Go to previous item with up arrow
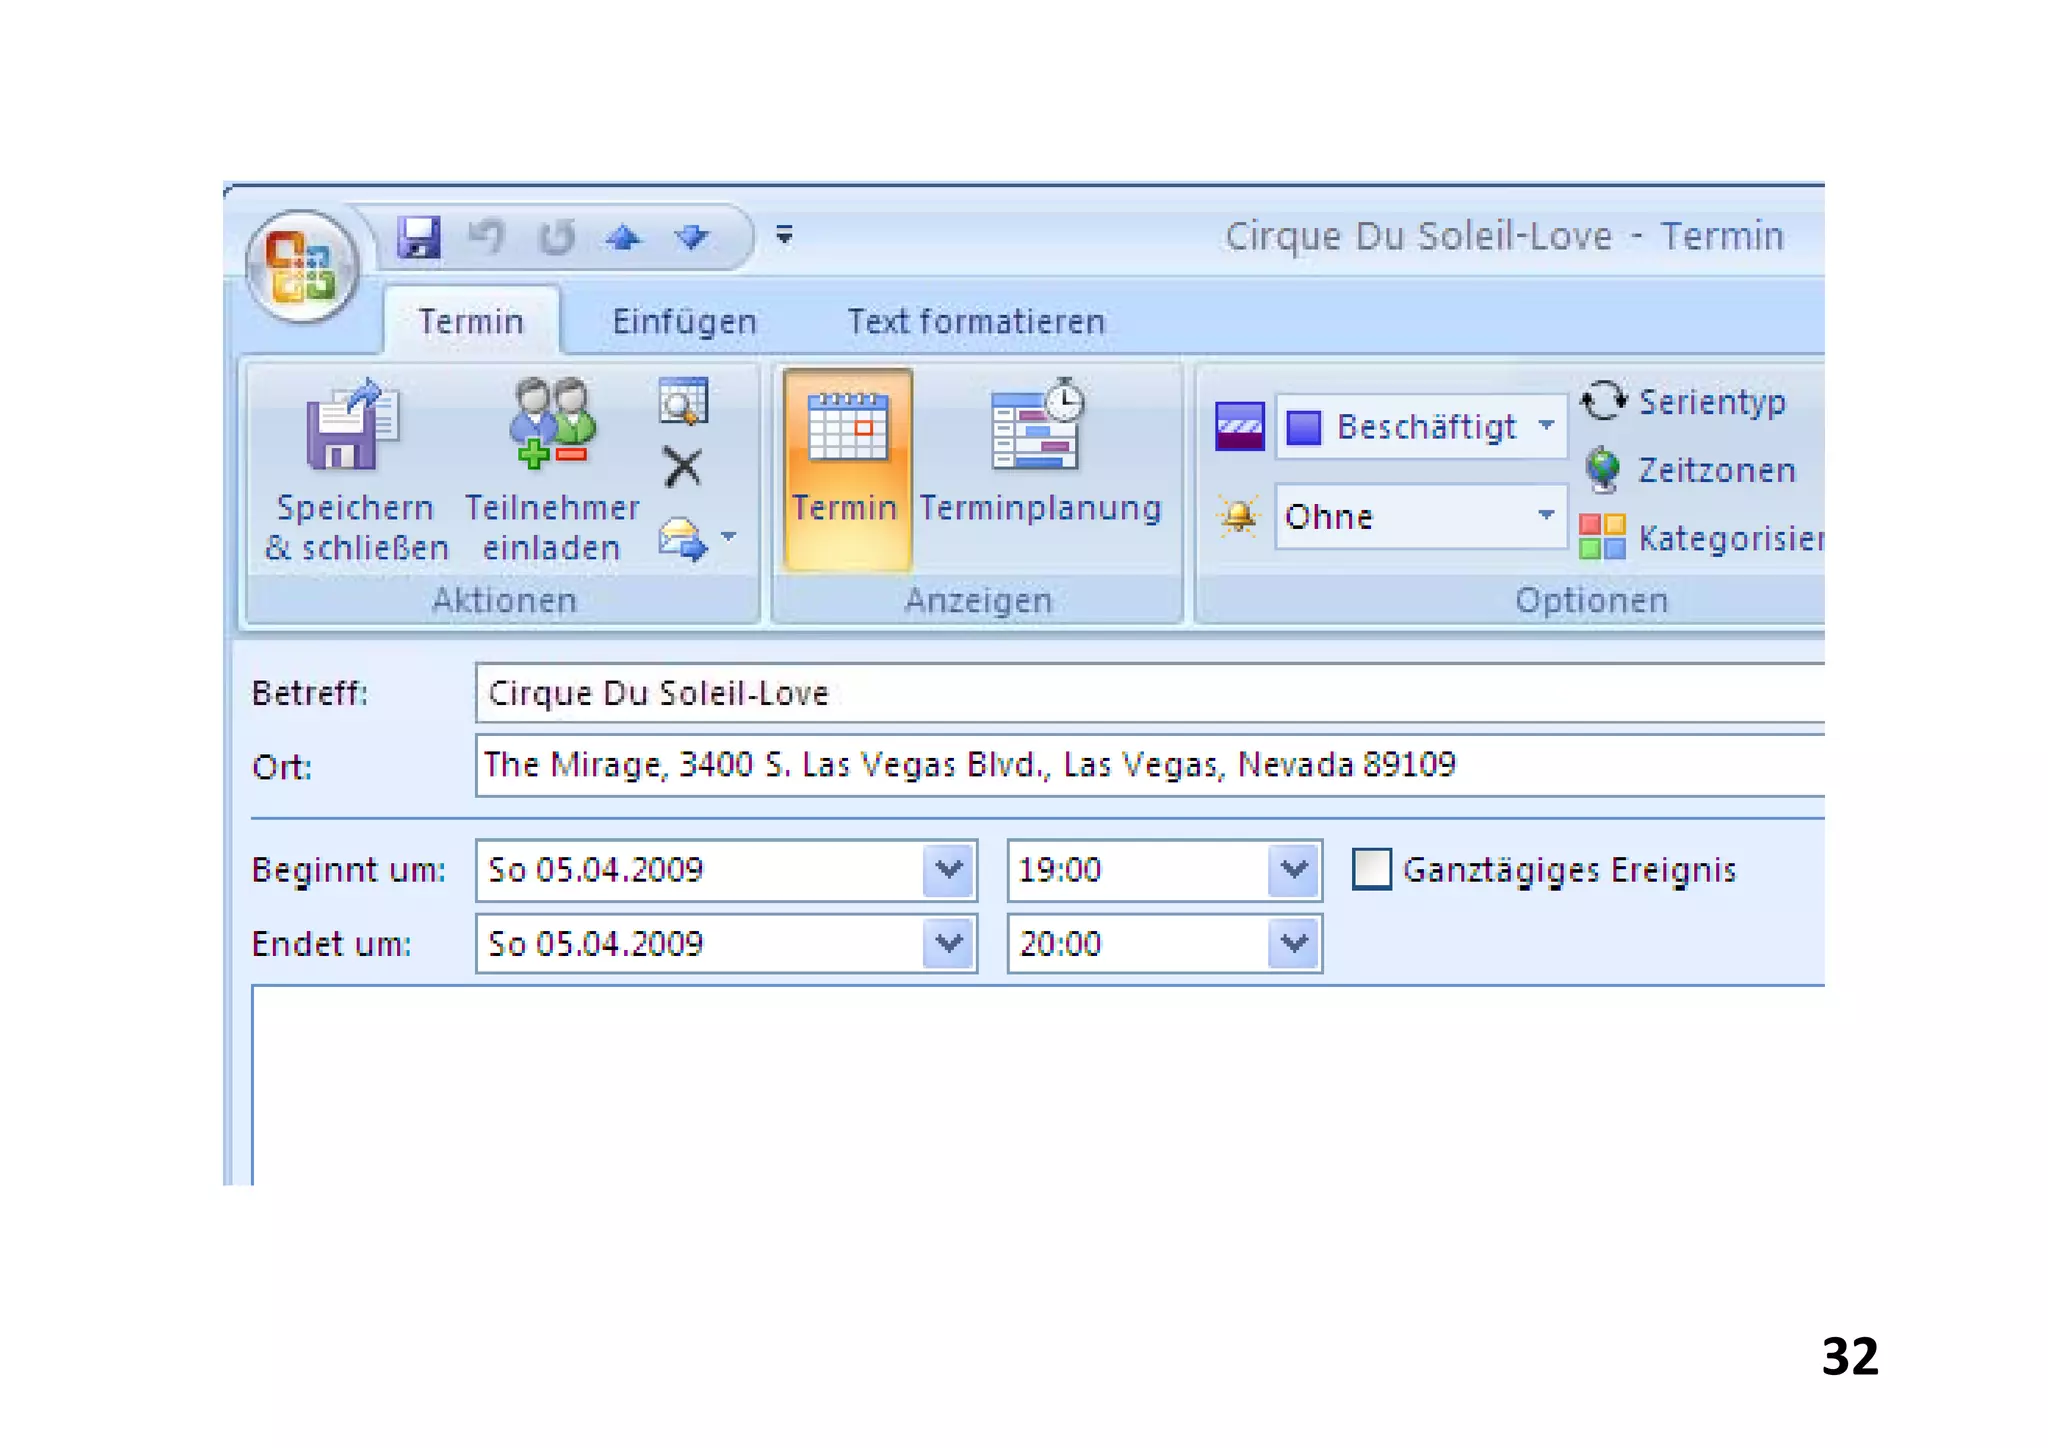The width and height of the screenshot is (2048, 1448). coord(623,237)
